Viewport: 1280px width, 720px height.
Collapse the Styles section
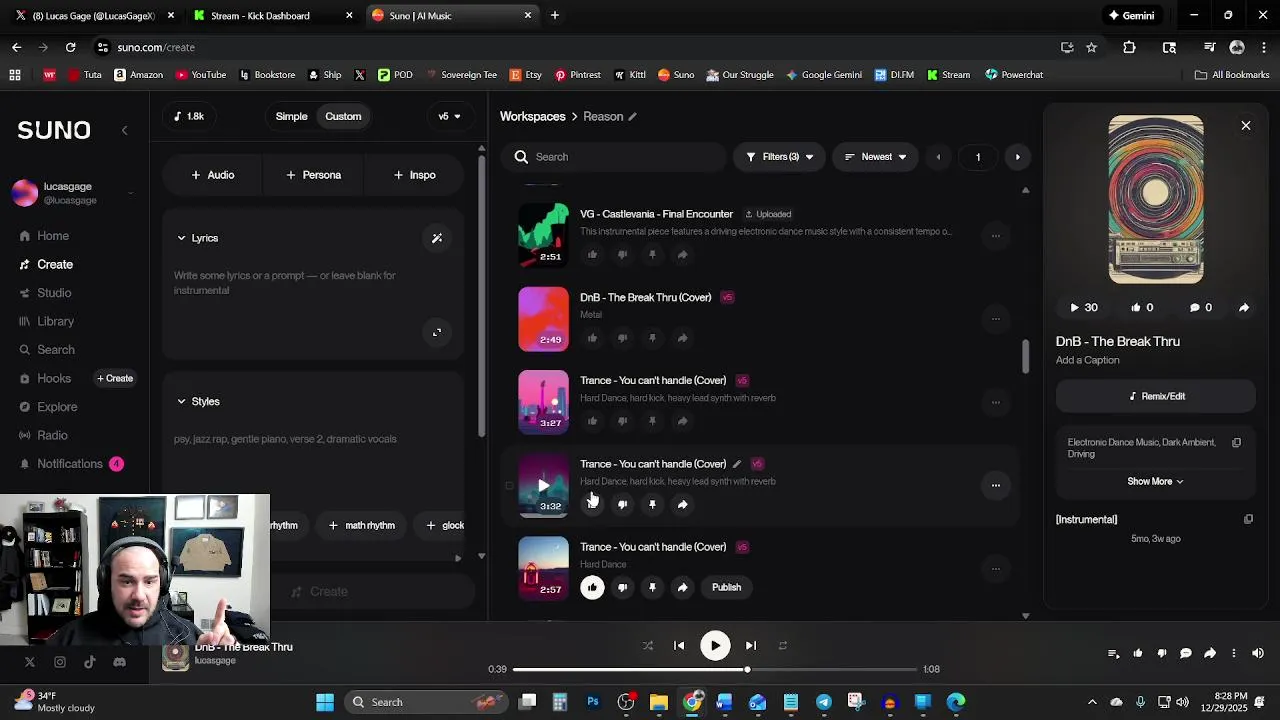181,402
